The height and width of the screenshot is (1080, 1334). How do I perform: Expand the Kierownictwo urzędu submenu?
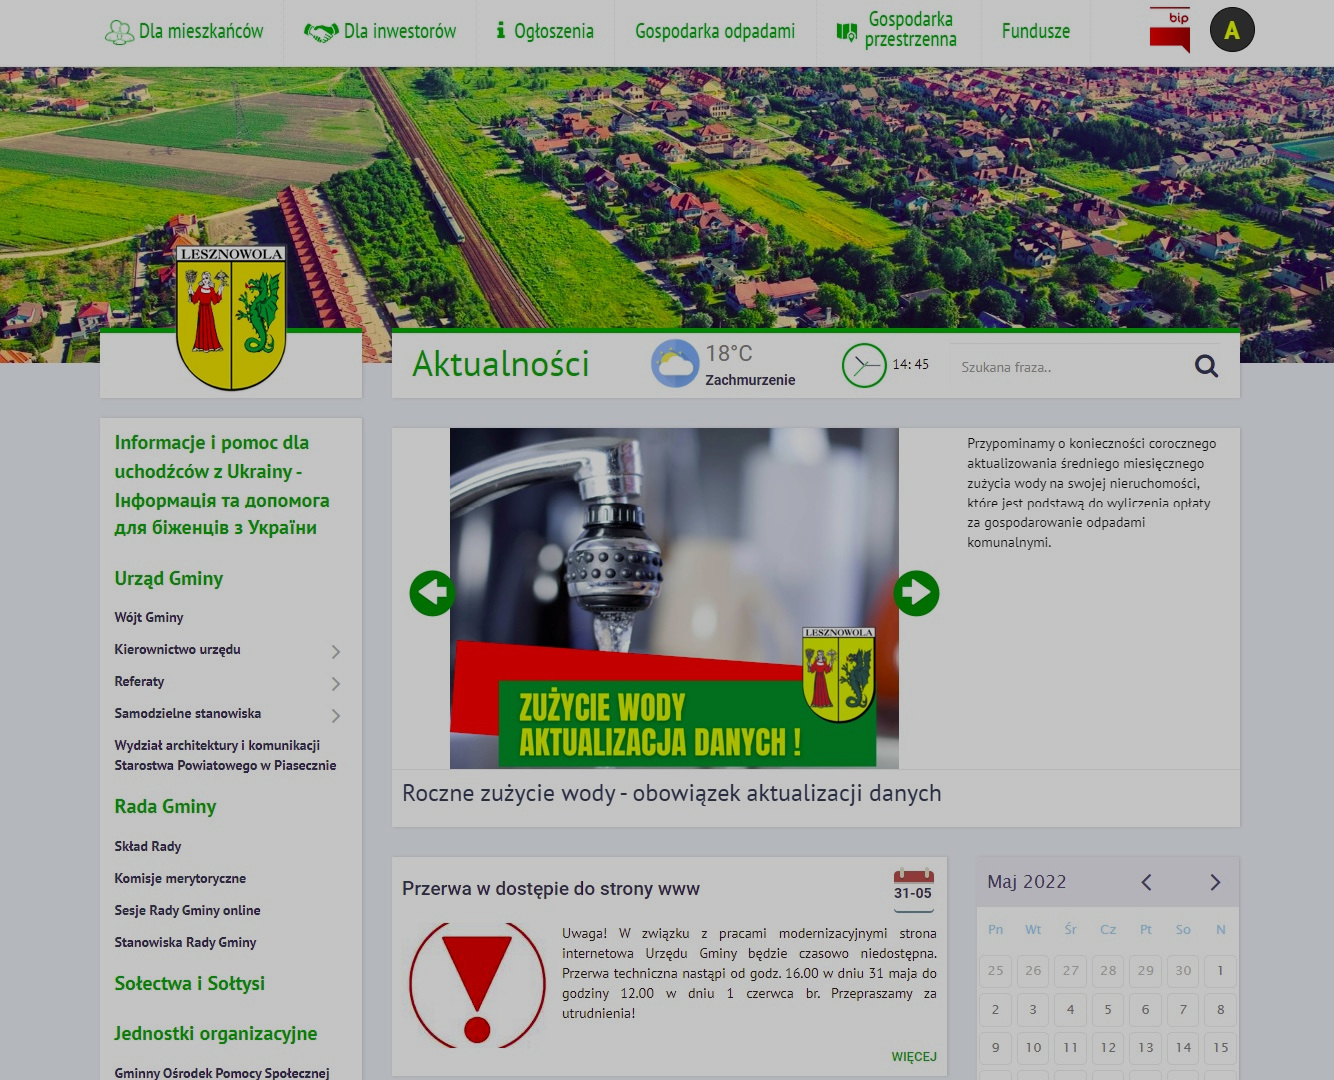tap(336, 652)
